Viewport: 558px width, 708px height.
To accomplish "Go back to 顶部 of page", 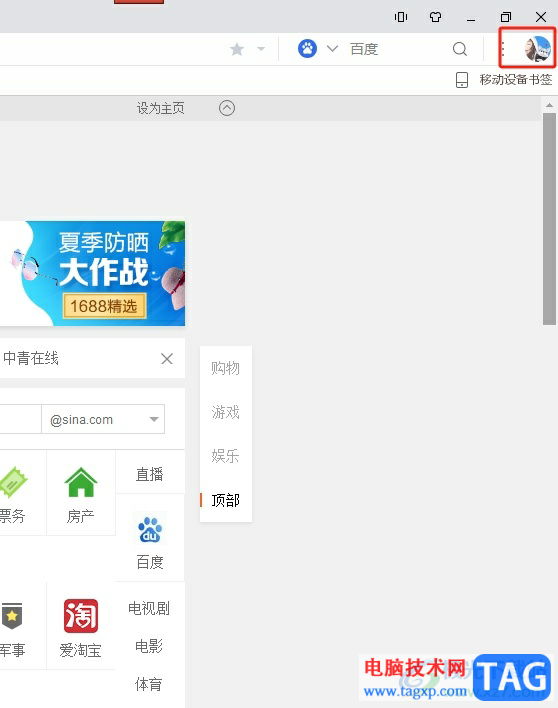I will [x=225, y=500].
